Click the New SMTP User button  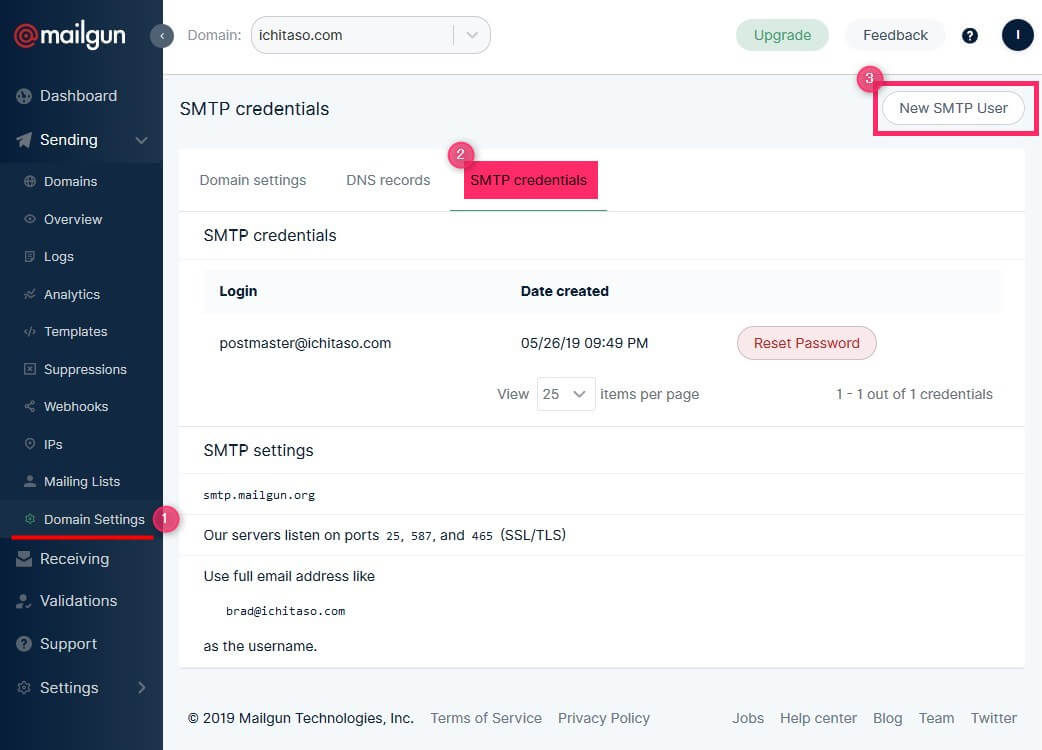[x=953, y=108]
